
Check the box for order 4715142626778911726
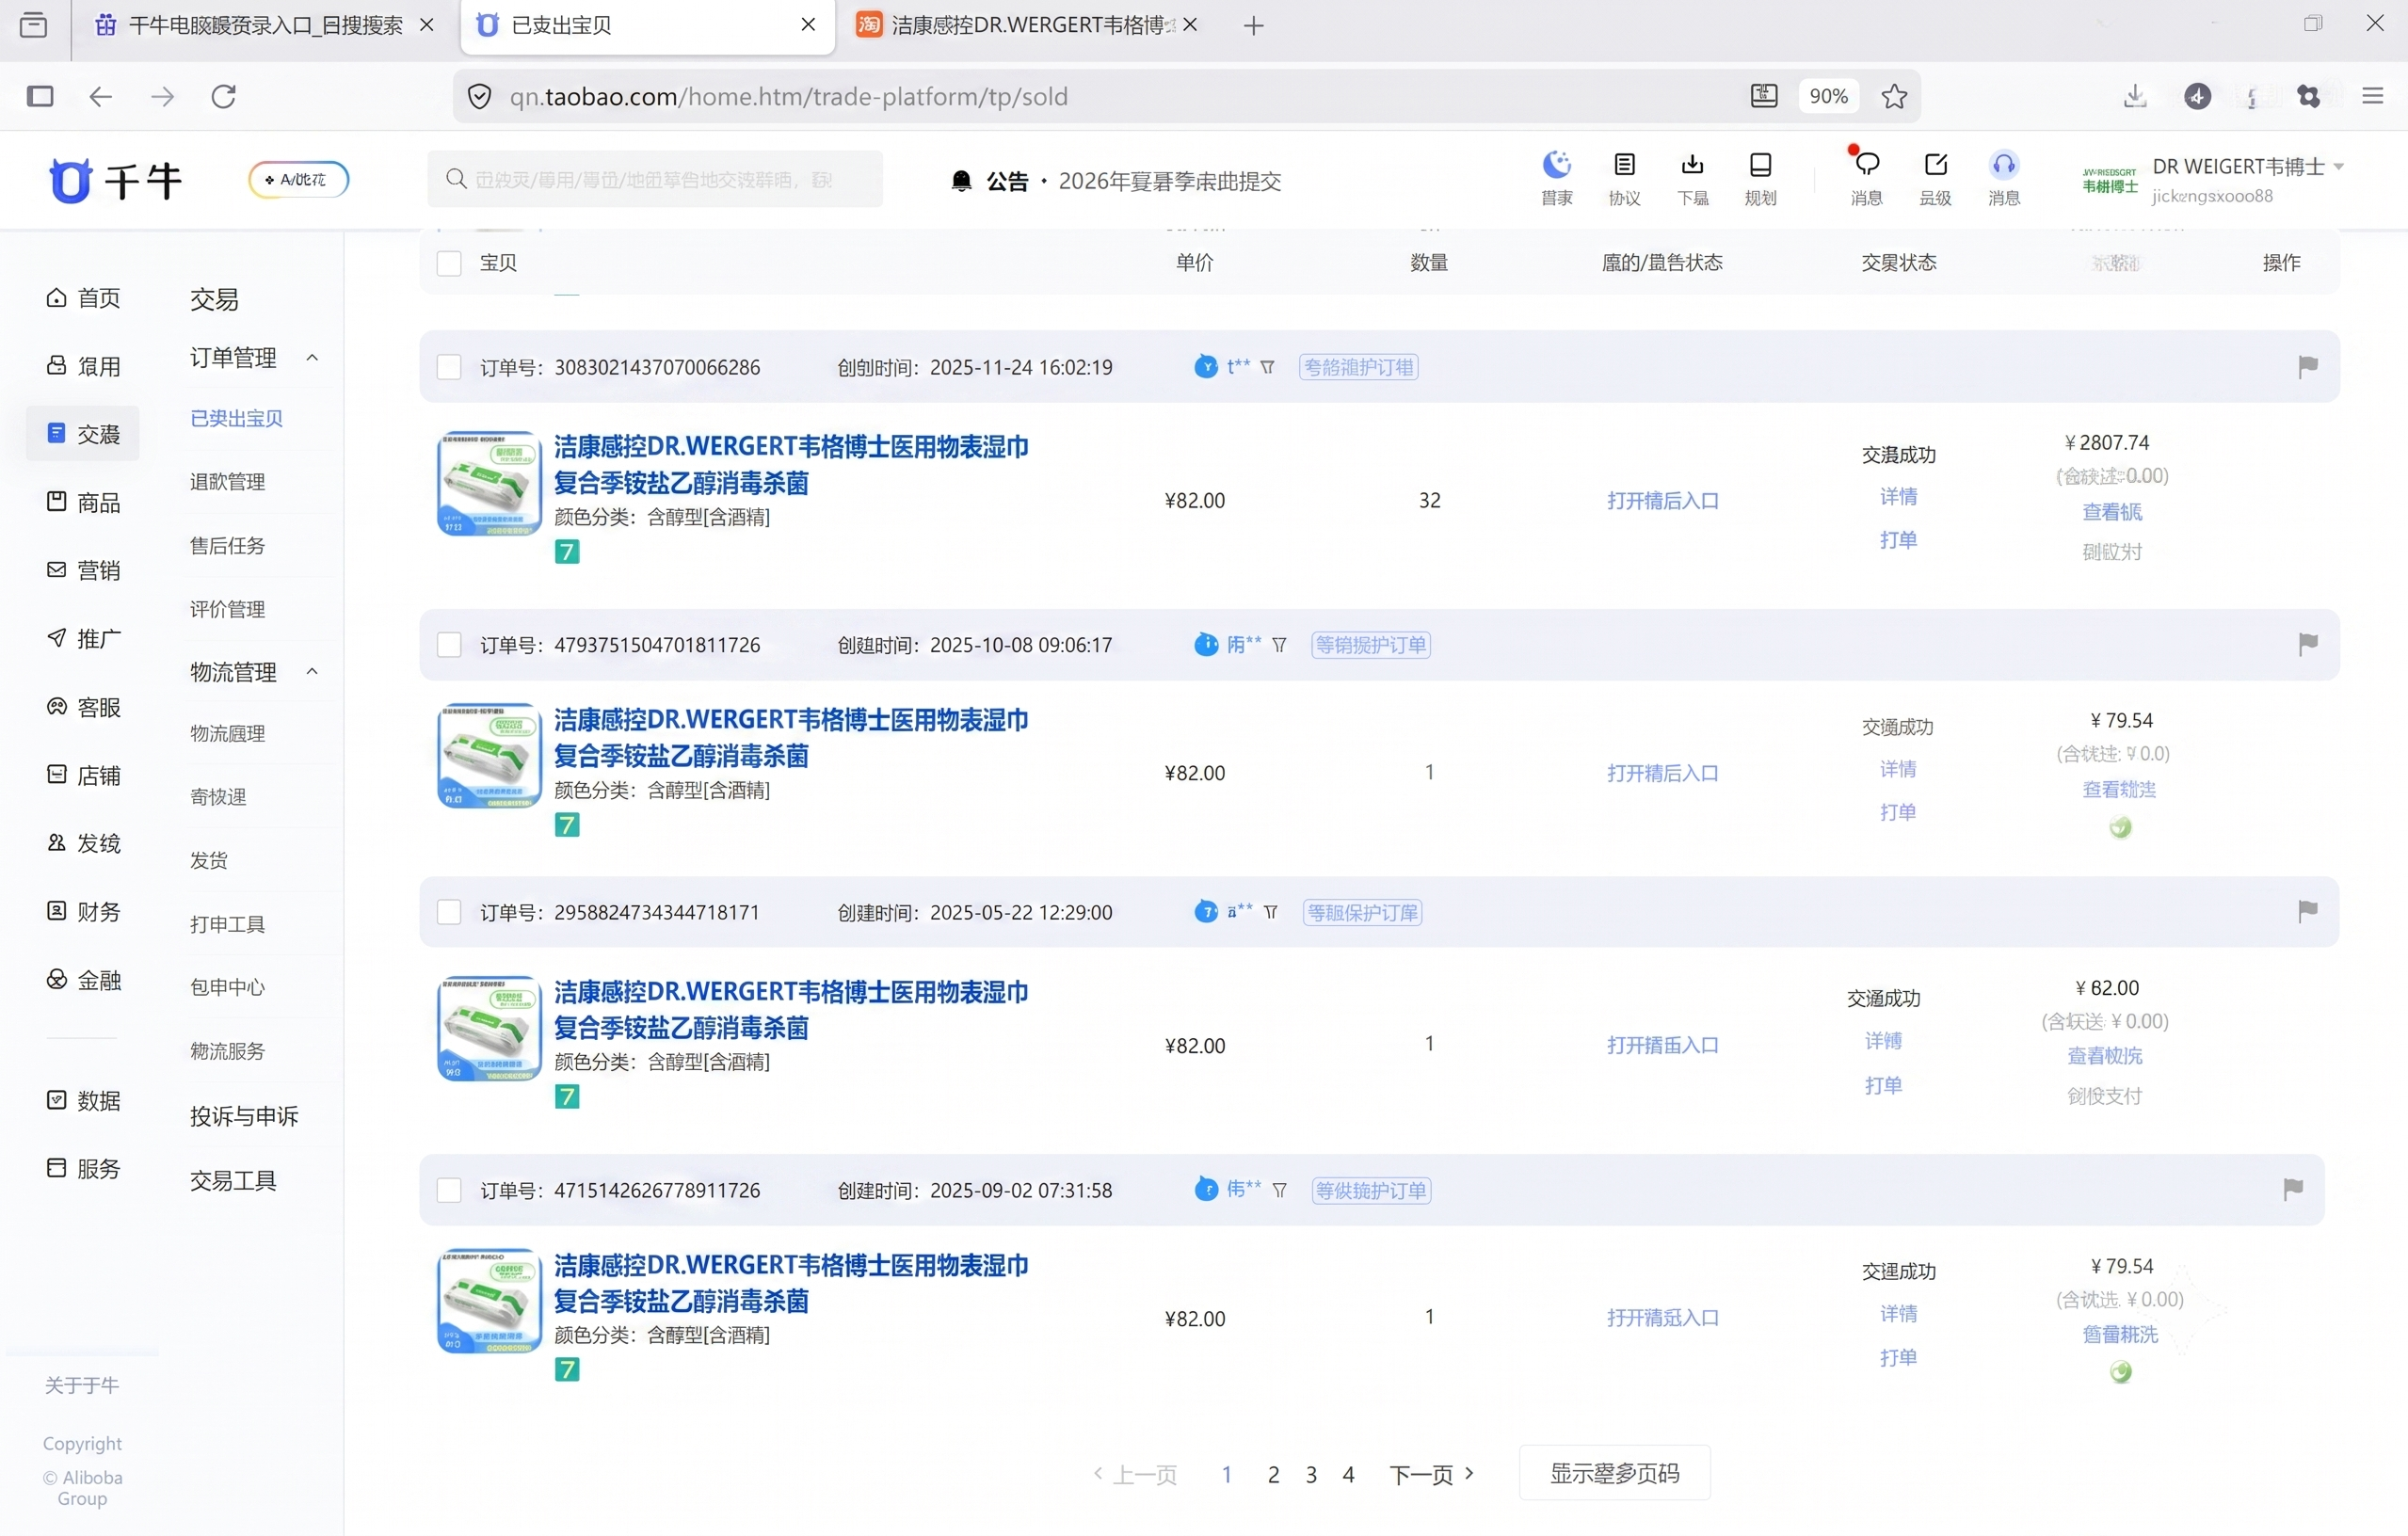coord(449,1190)
